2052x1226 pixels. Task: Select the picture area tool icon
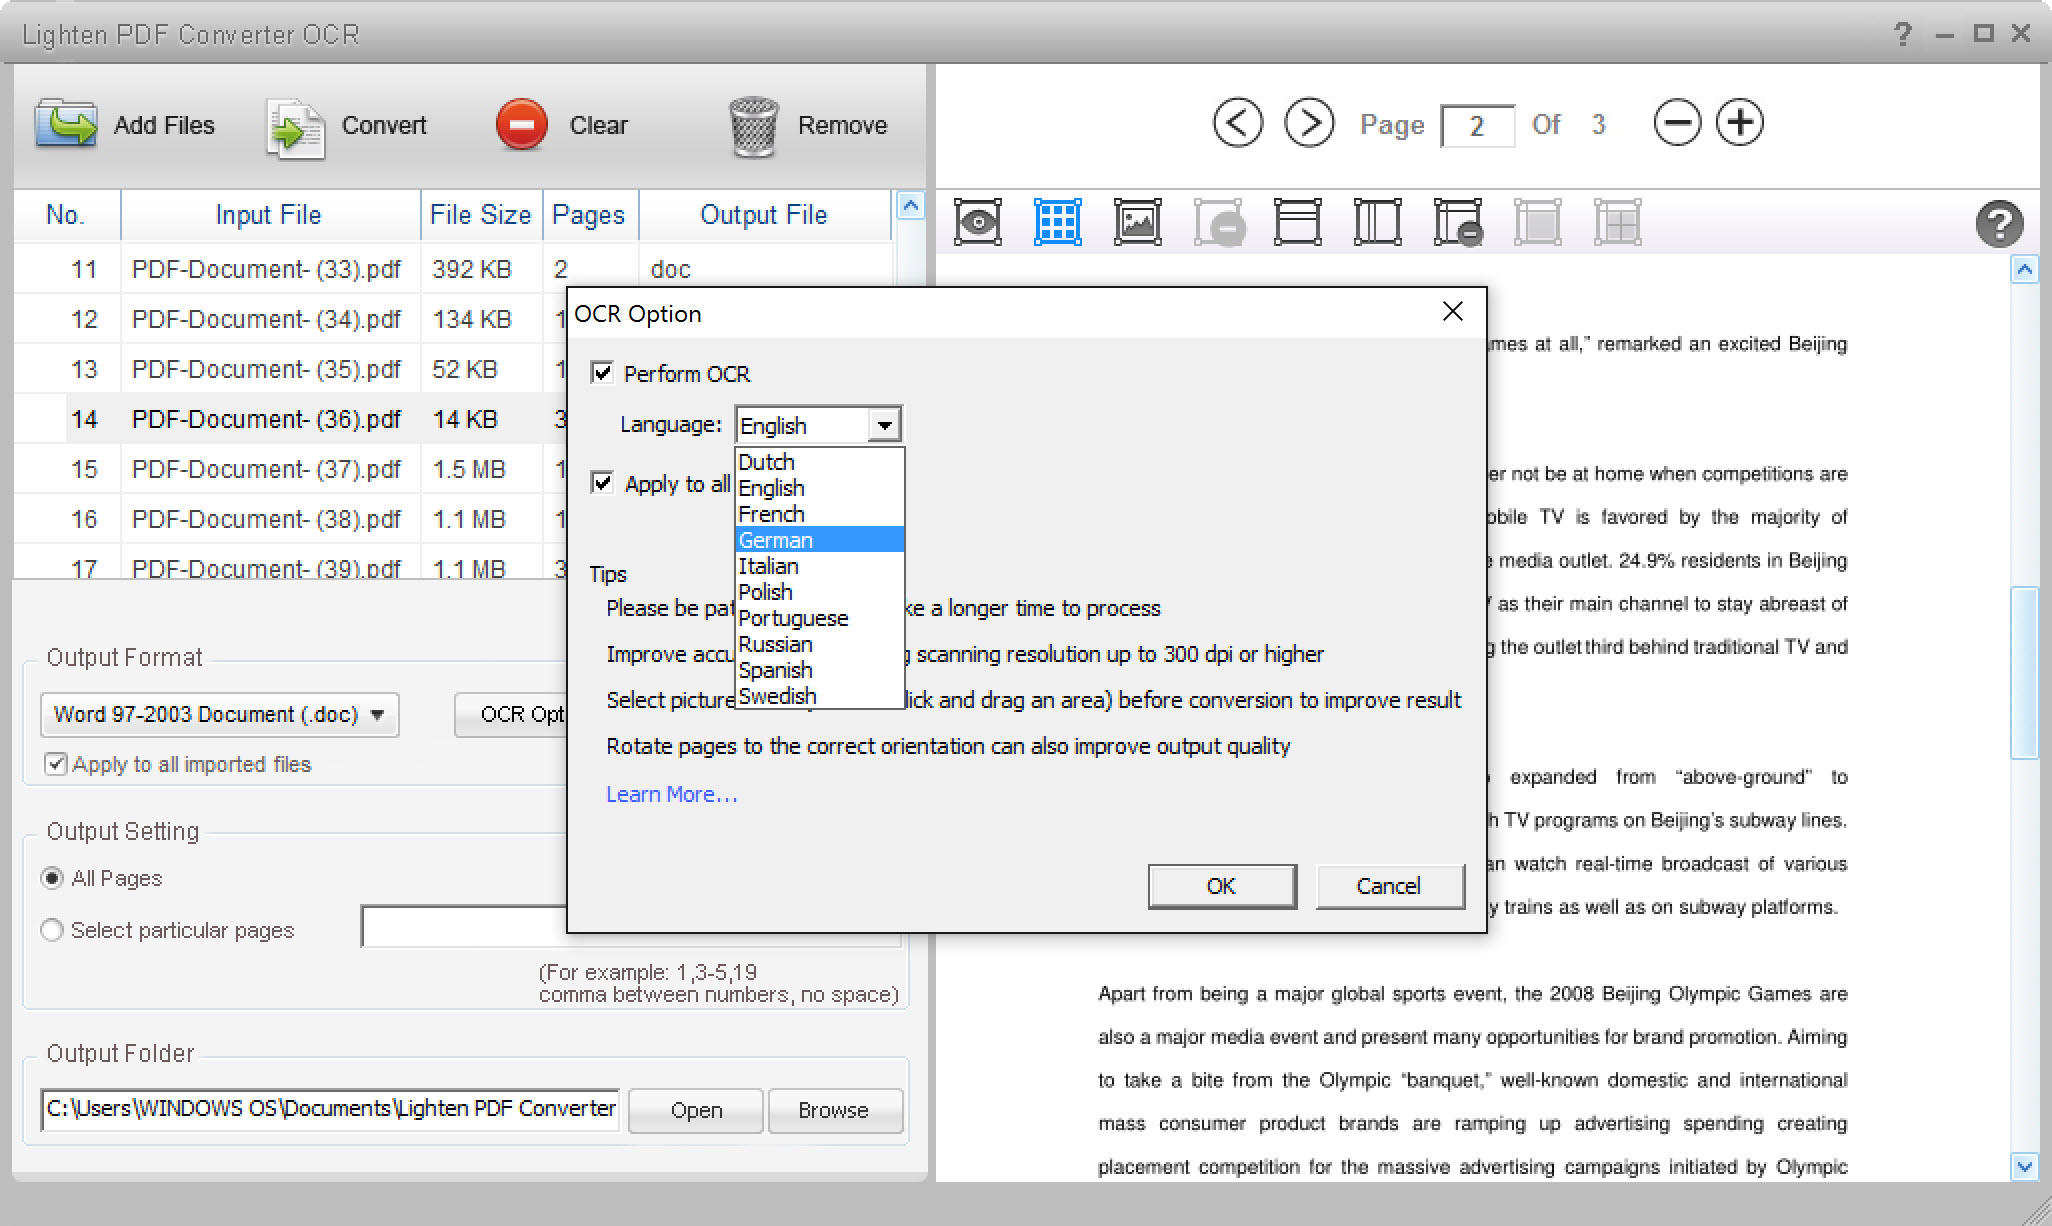click(1137, 222)
